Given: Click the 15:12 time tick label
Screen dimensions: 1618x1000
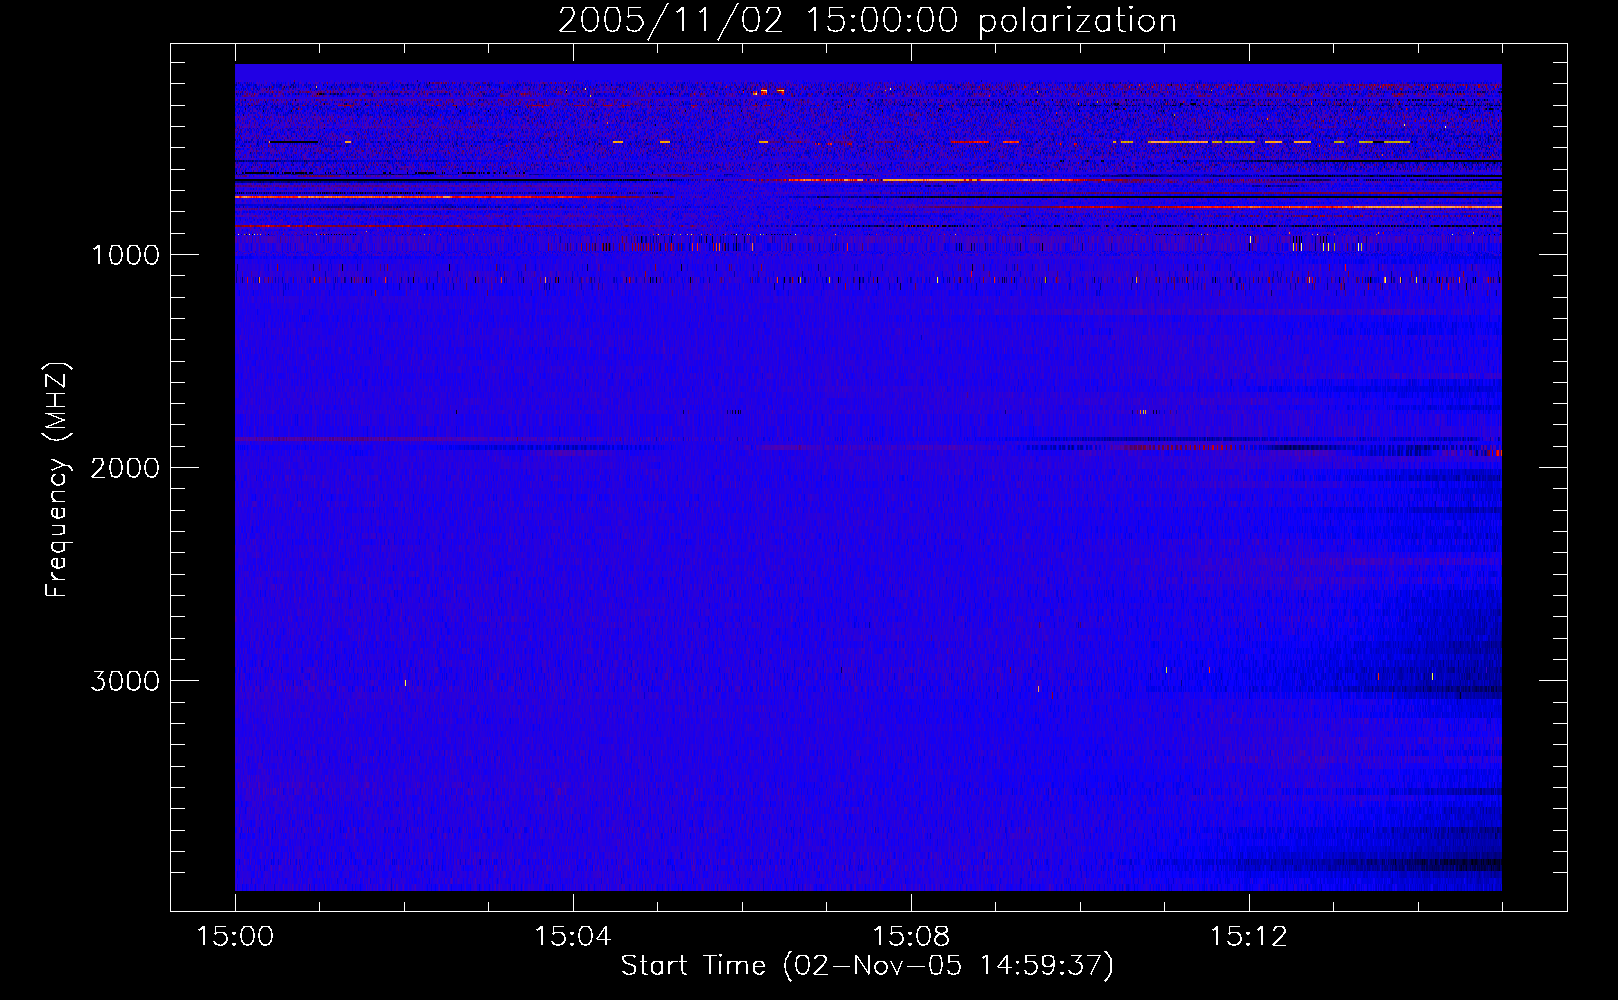Looking at the screenshot, I should click(1249, 937).
